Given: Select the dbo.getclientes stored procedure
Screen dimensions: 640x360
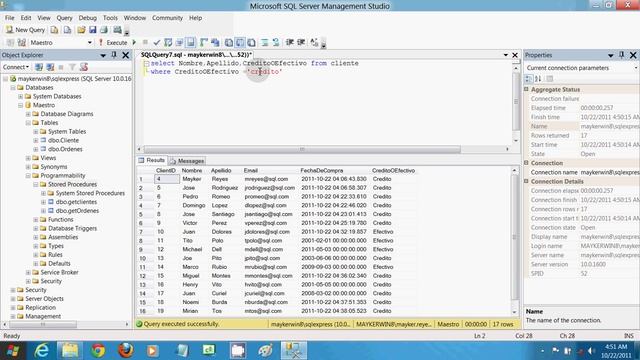Looking at the screenshot, I should click(x=76, y=202).
